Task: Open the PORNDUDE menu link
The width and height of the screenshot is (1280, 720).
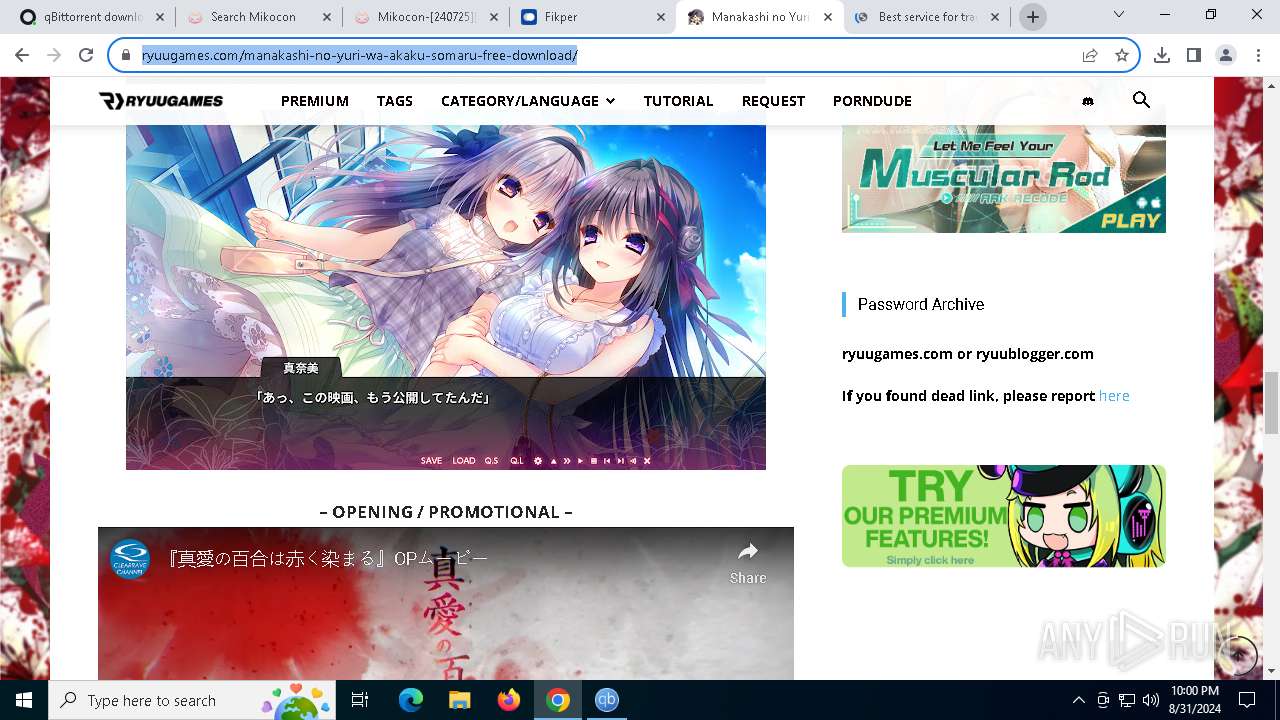Action: (x=872, y=101)
